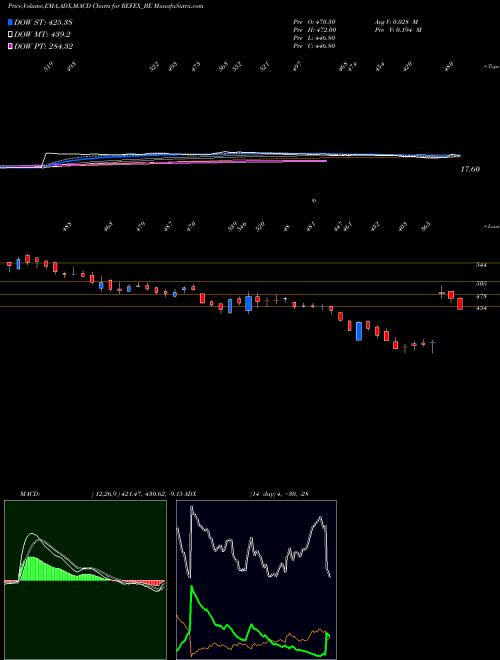Click the MACD parameters text '(12,26,9)'

click(105, 494)
